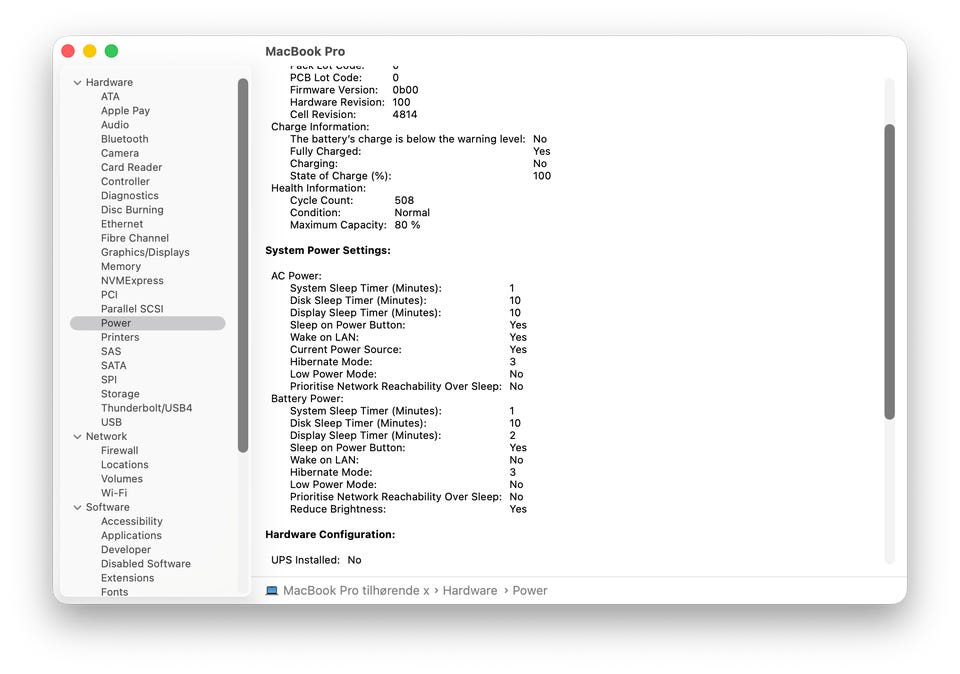The height and width of the screenshot is (674, 960).
Task: Click the Network section label
Action: pos(107,436)
